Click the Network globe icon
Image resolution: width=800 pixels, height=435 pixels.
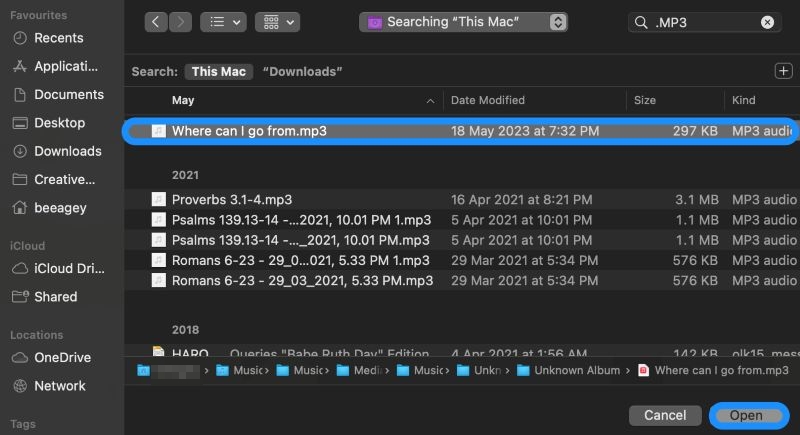(20, 386)
